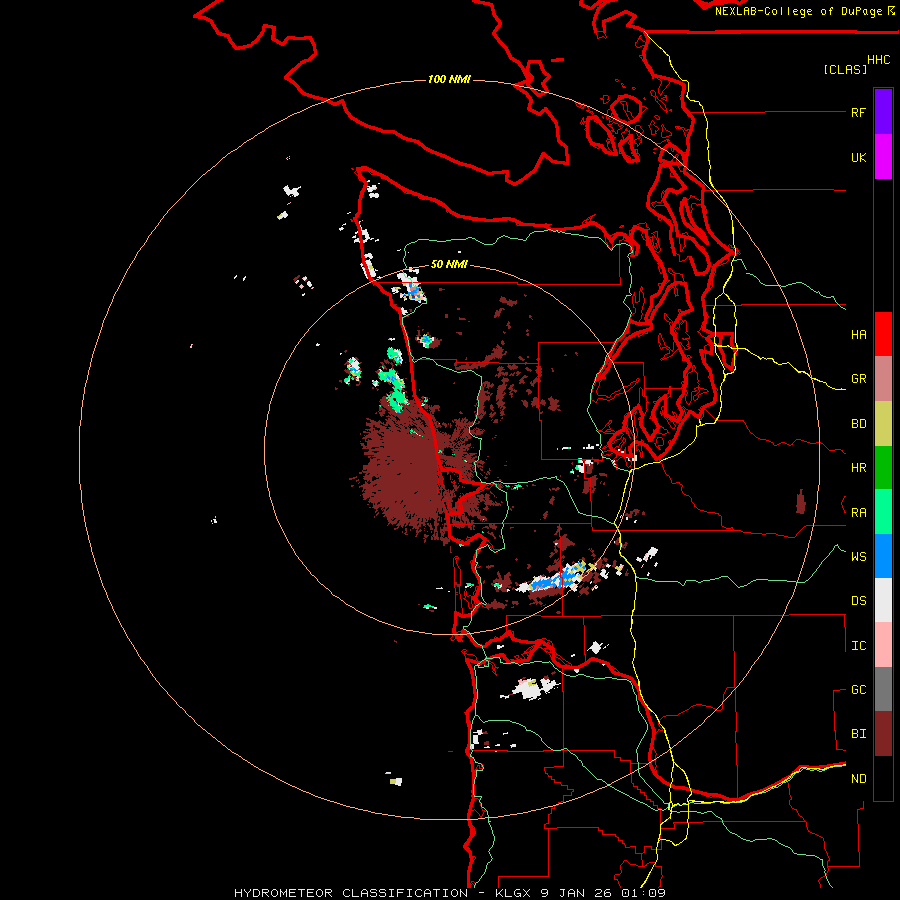
Task: Click the DS white legend swatch
Action: [x=883, y=600]
